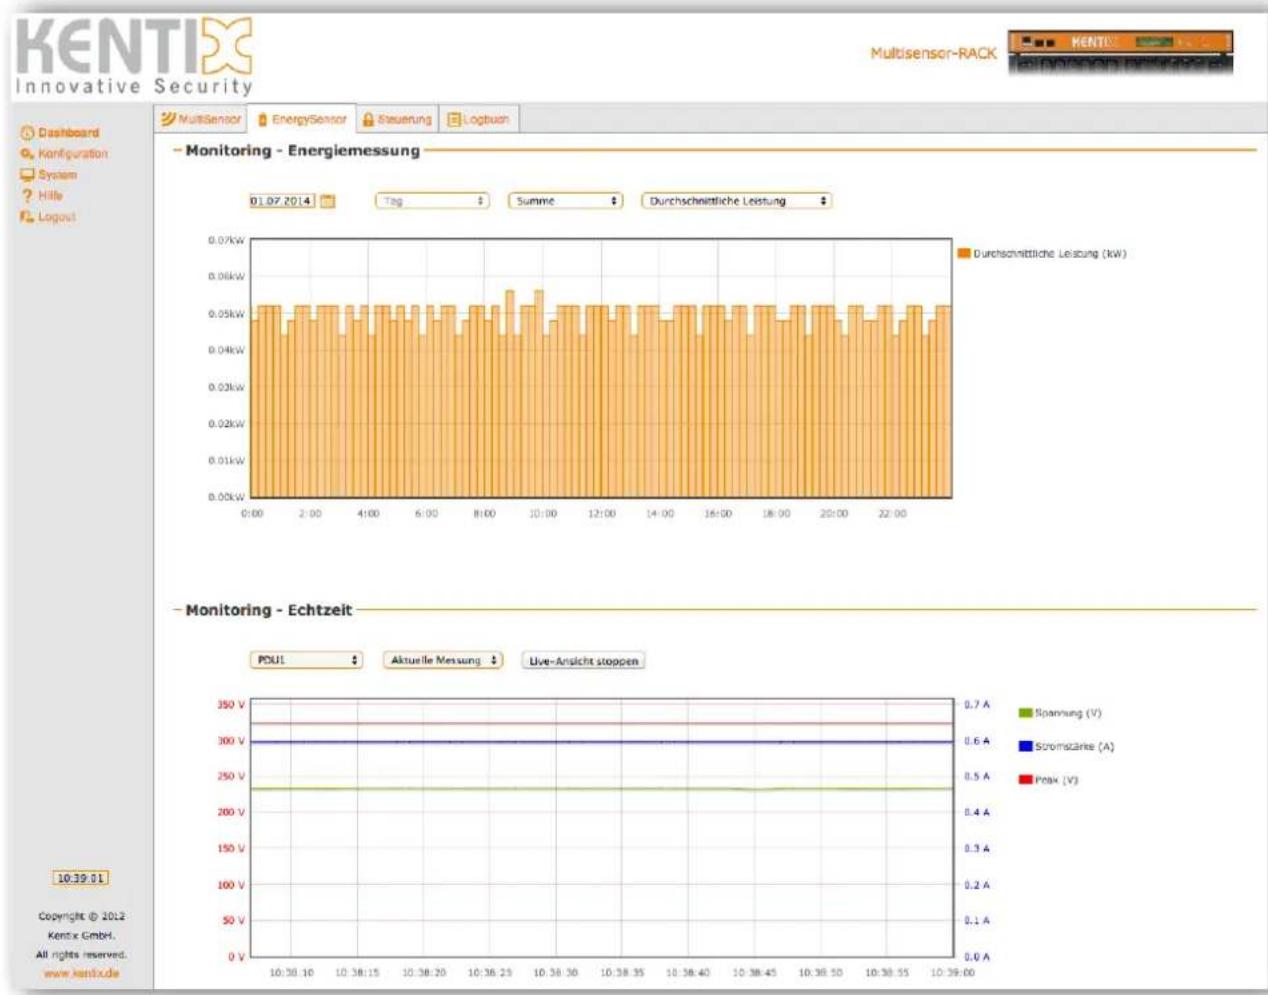
Task: Open the Durchschnittliche Leistung dropdown
Action: [x=736, y=201]
